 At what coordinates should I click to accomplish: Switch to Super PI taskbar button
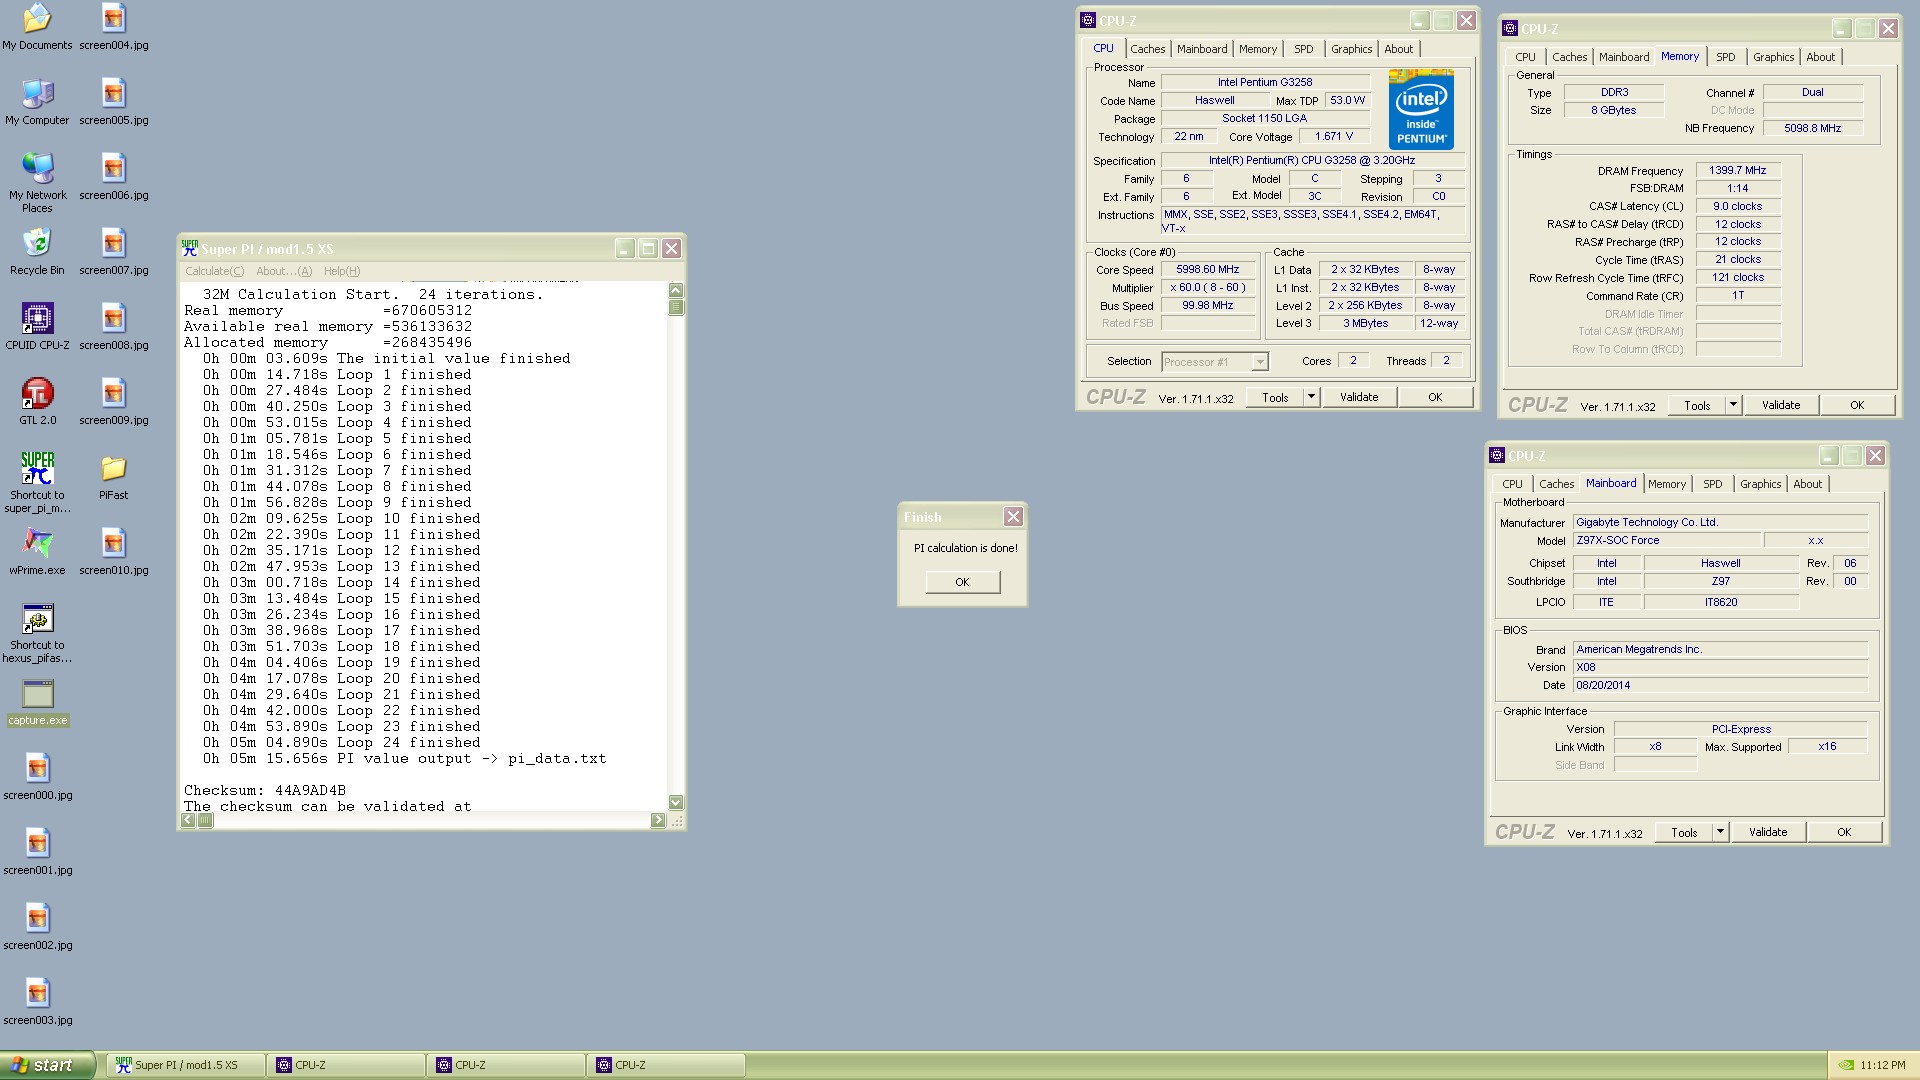pos(186,1065)
